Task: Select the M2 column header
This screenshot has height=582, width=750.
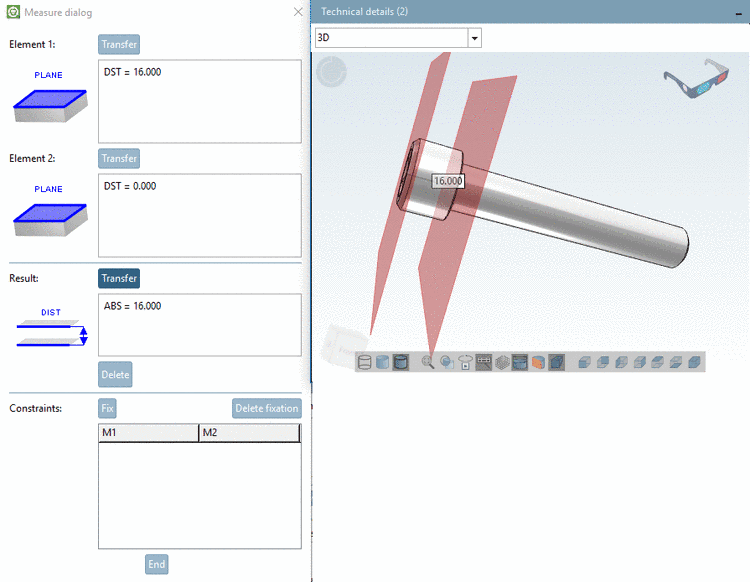Action: coord(249,433)
